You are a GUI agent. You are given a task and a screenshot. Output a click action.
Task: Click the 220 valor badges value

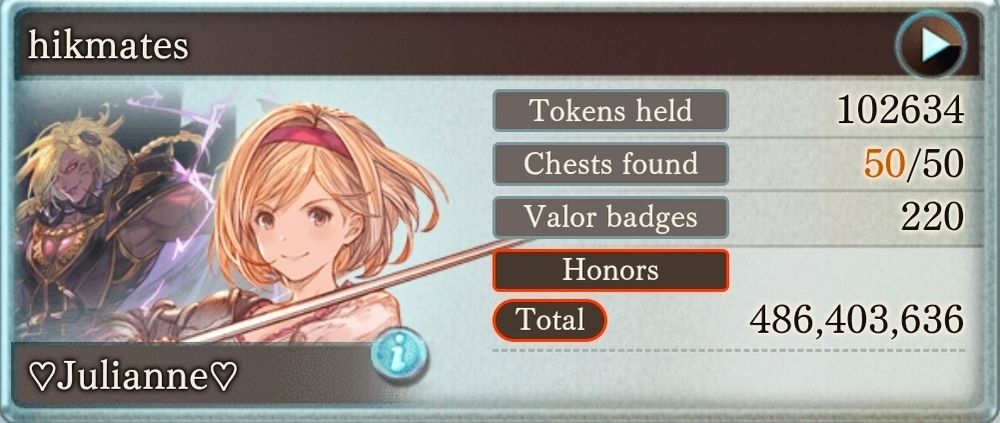click(x=932, y=218)
